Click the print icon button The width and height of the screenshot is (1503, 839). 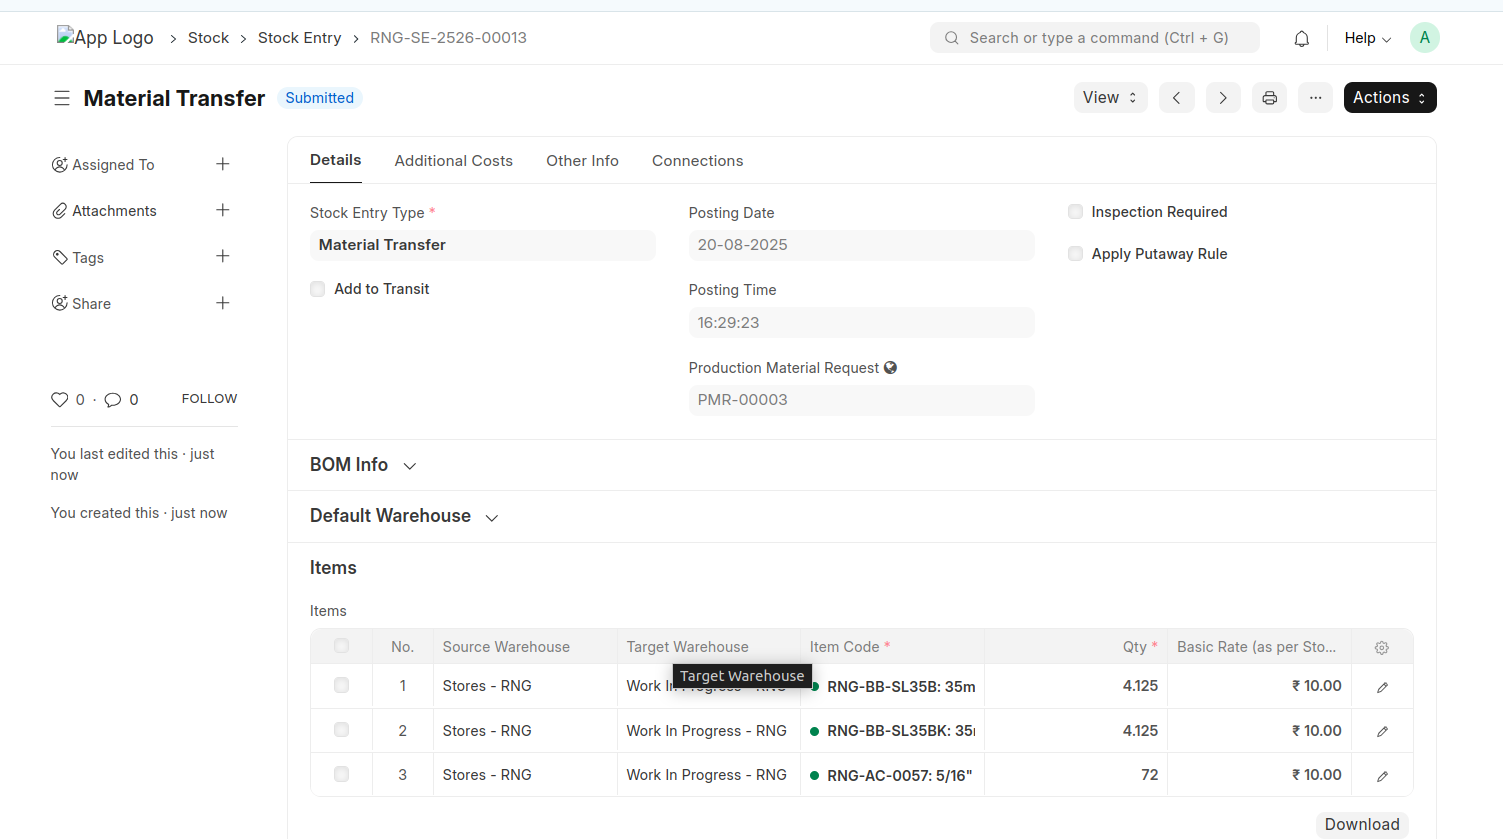[x=1269, y=98]
